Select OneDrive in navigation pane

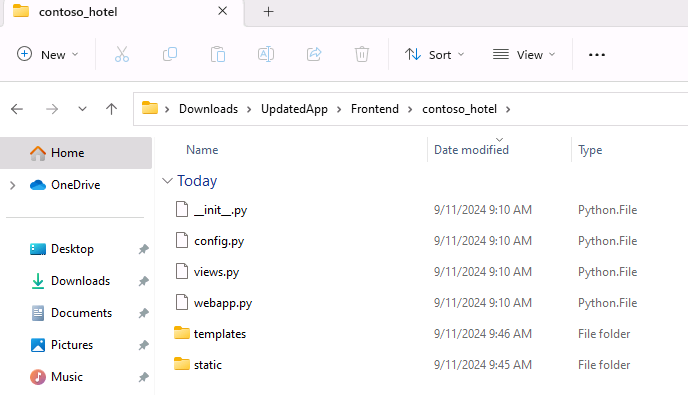click(x=75, y=185)
